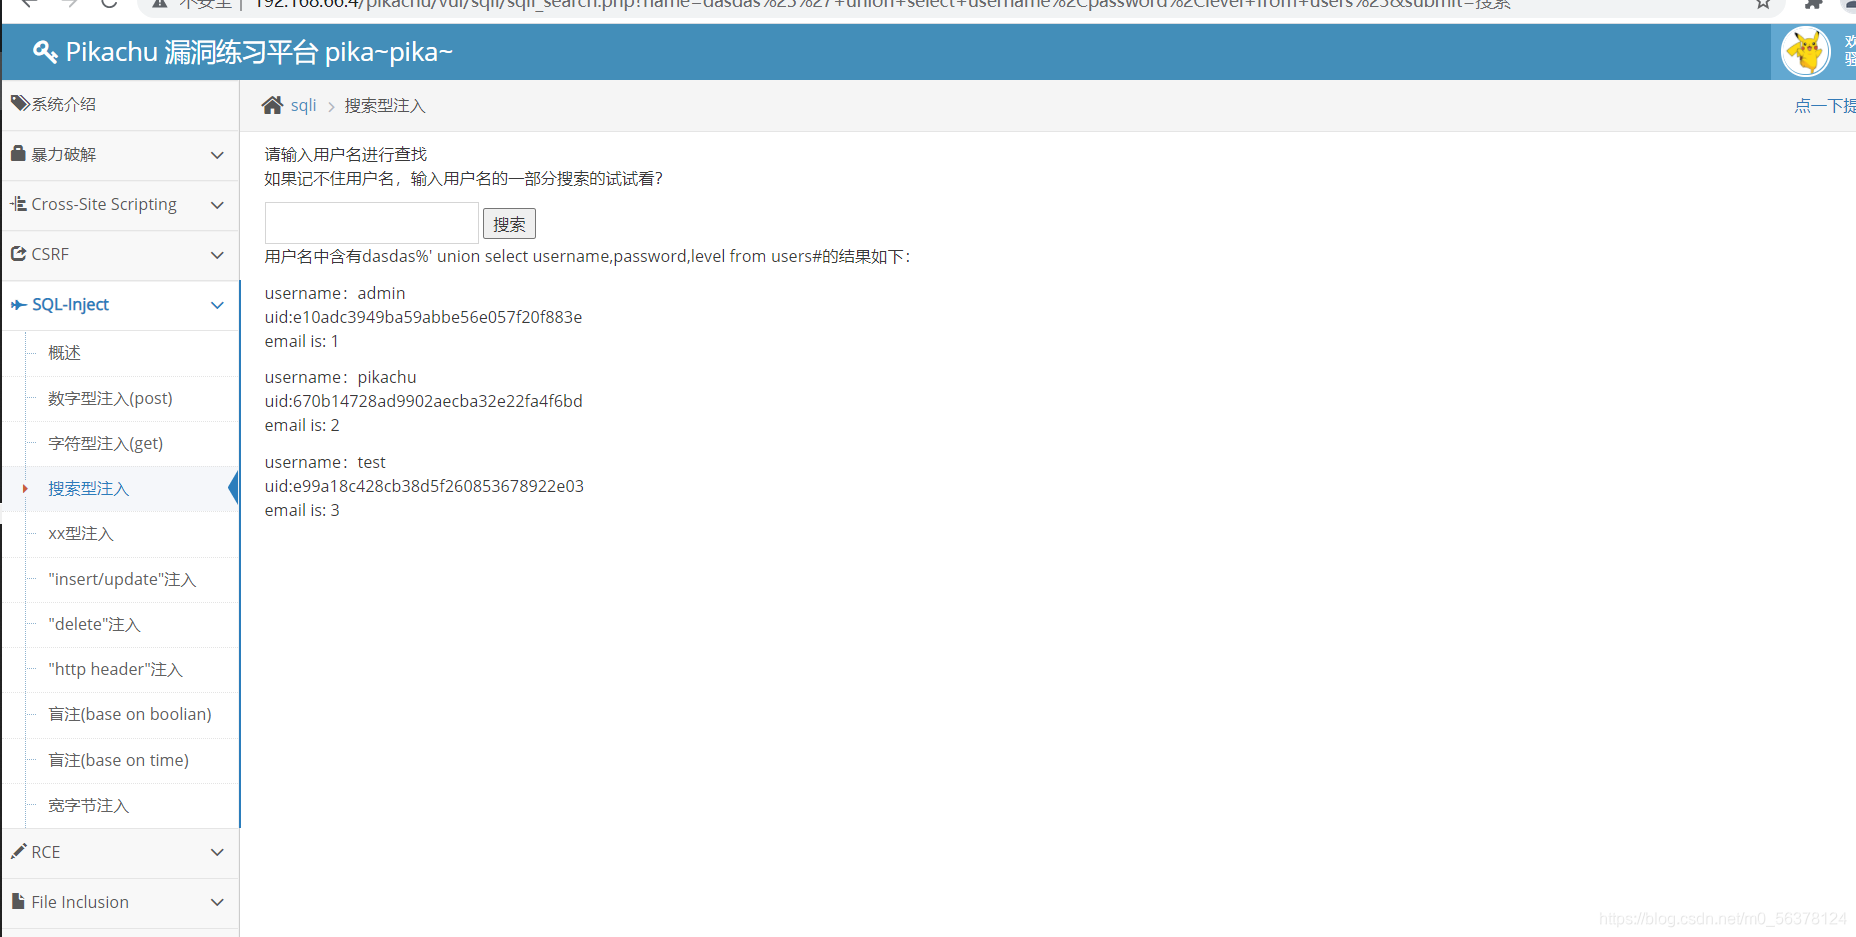Click the text 'username: pikachu'
Image resolution: width=1856 pixels, height=937 pixels.
coord(340,377)
